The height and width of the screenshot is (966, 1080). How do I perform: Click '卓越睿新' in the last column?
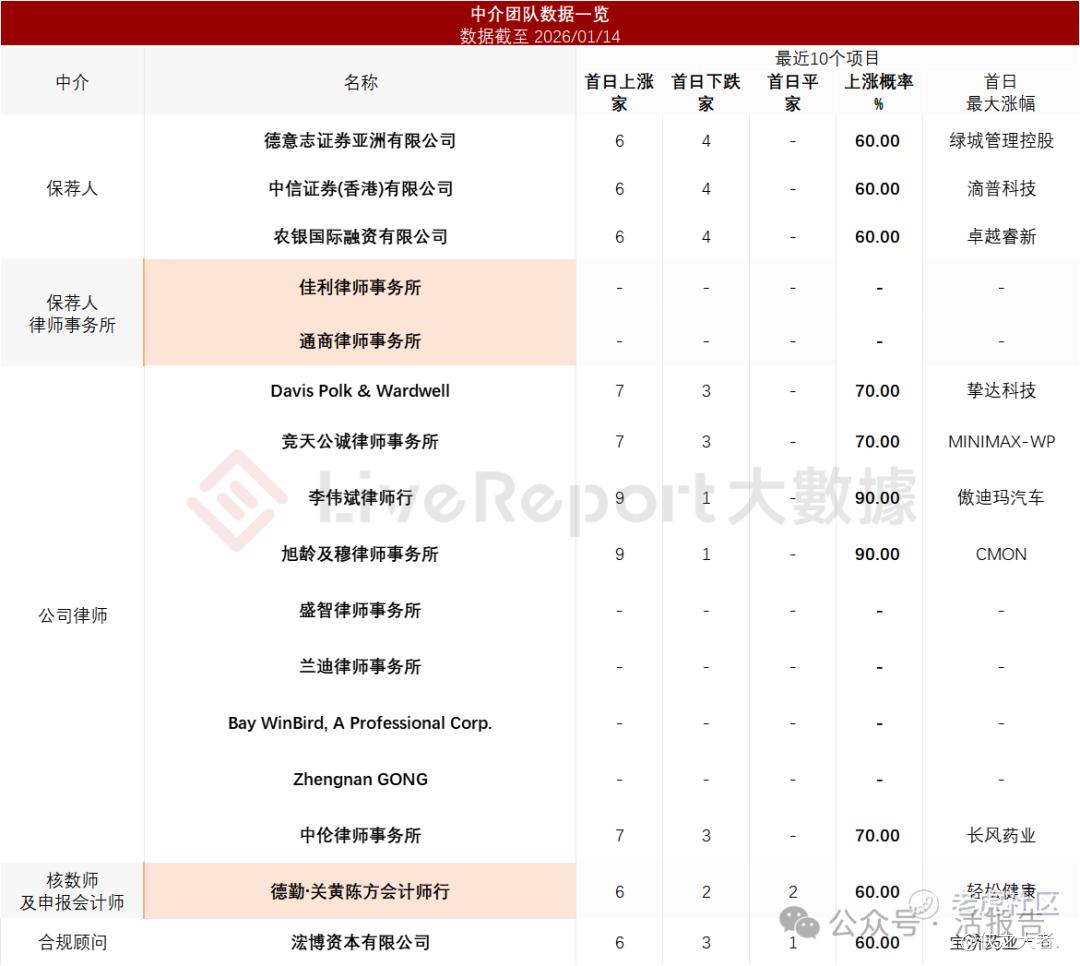[1001, 236]
